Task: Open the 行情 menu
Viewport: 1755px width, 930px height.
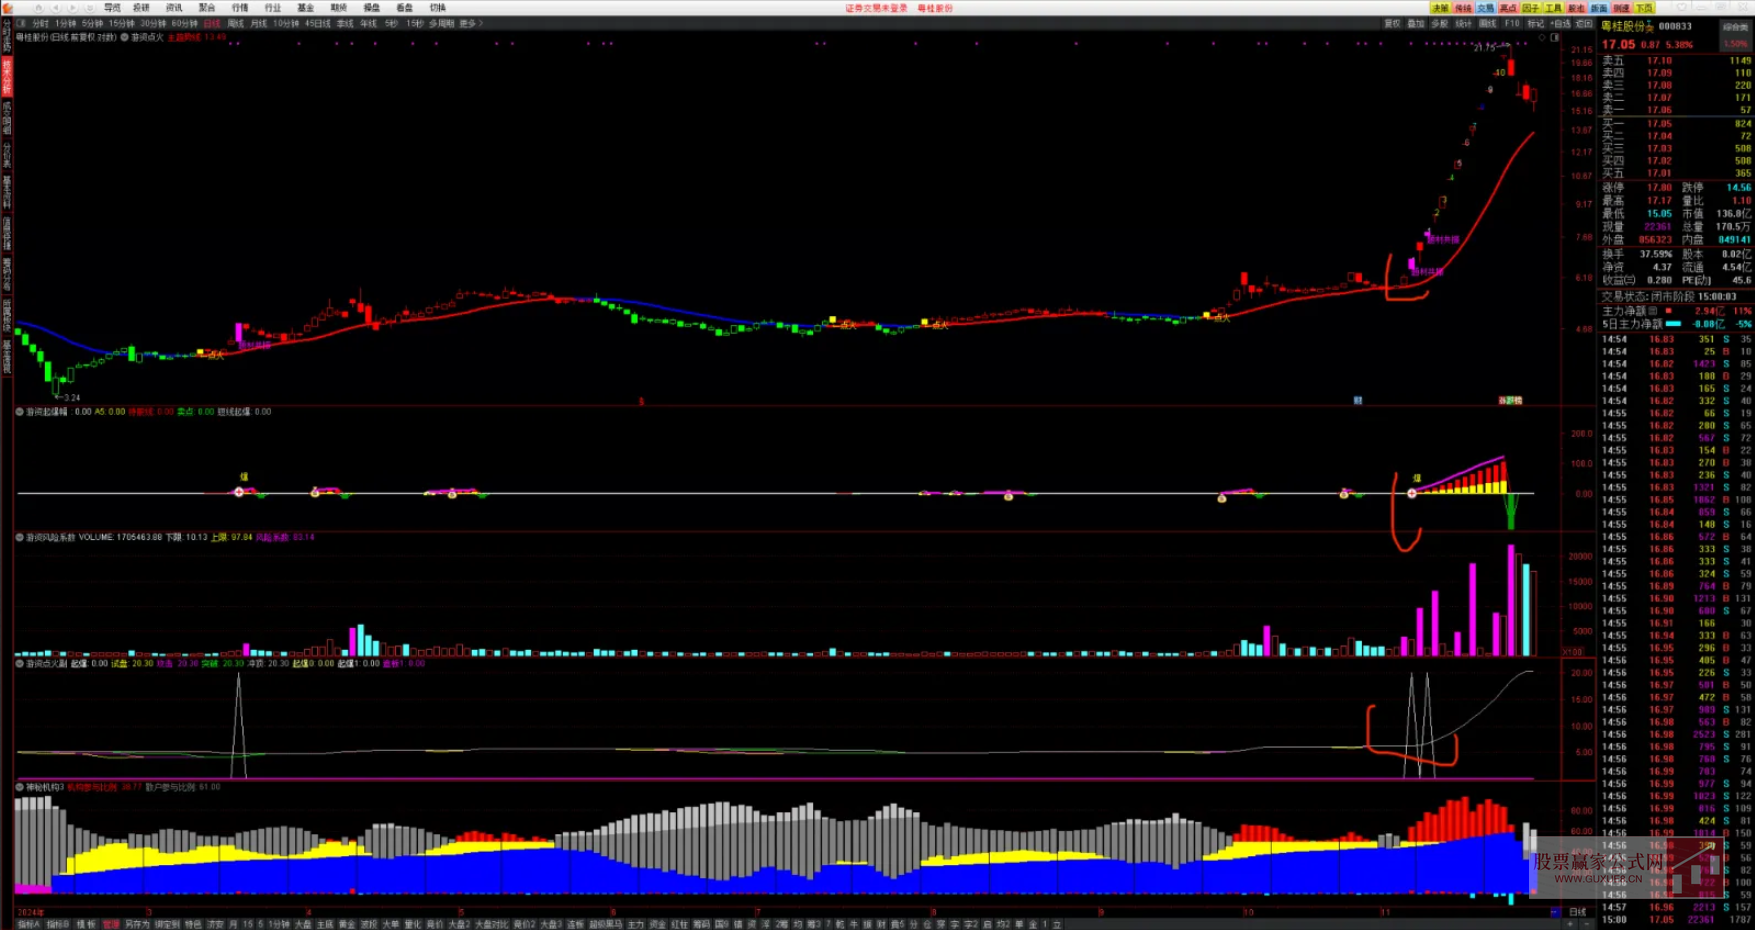Action: (240, 8)
